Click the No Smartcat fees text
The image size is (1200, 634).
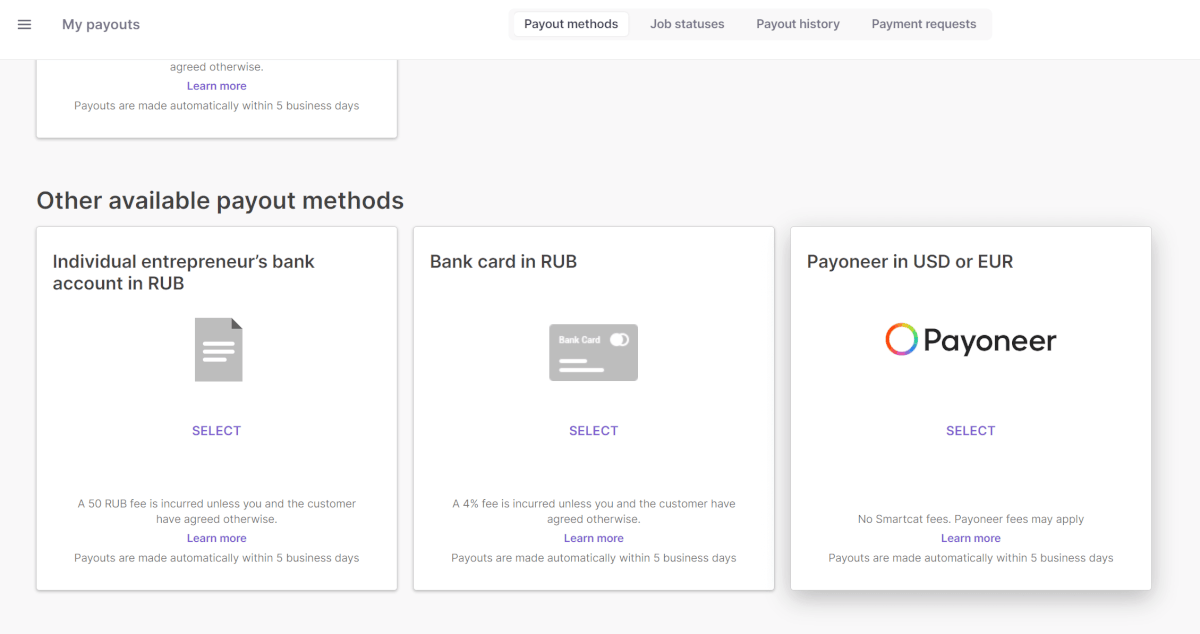click(x=970, y=519)
